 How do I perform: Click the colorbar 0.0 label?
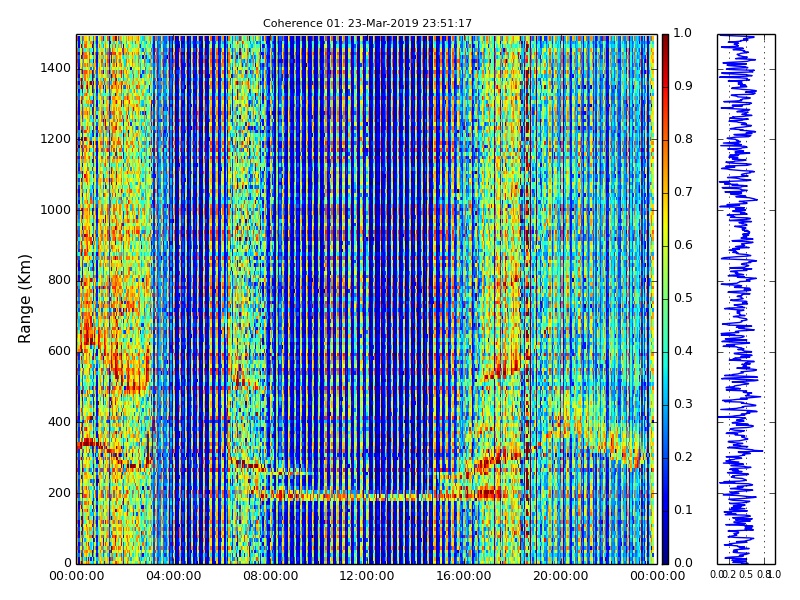click(683, 563)
